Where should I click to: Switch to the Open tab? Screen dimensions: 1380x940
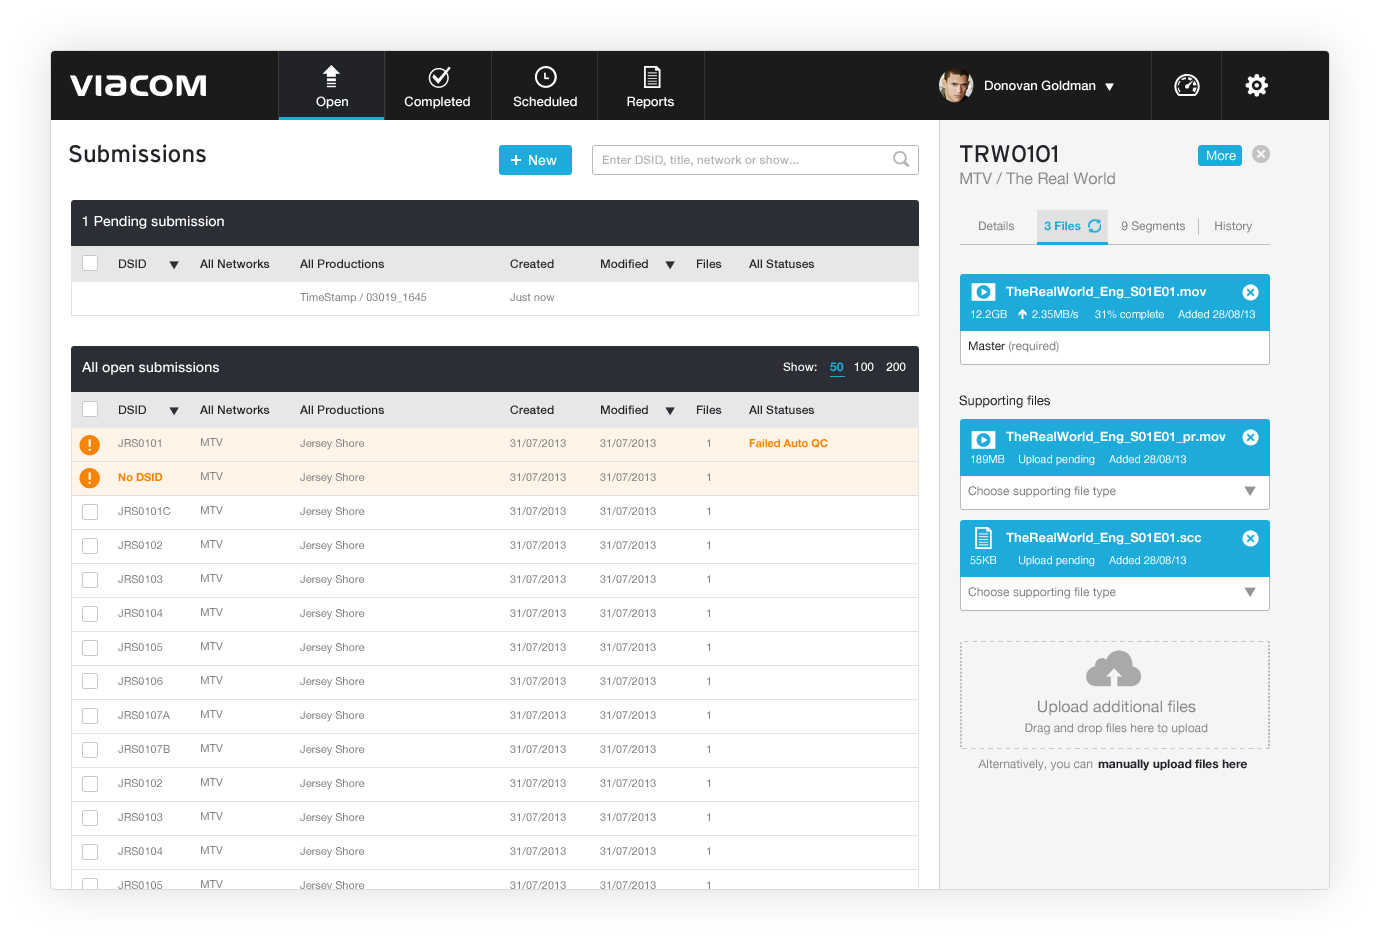pyautogui.click(x=331, y=86)
